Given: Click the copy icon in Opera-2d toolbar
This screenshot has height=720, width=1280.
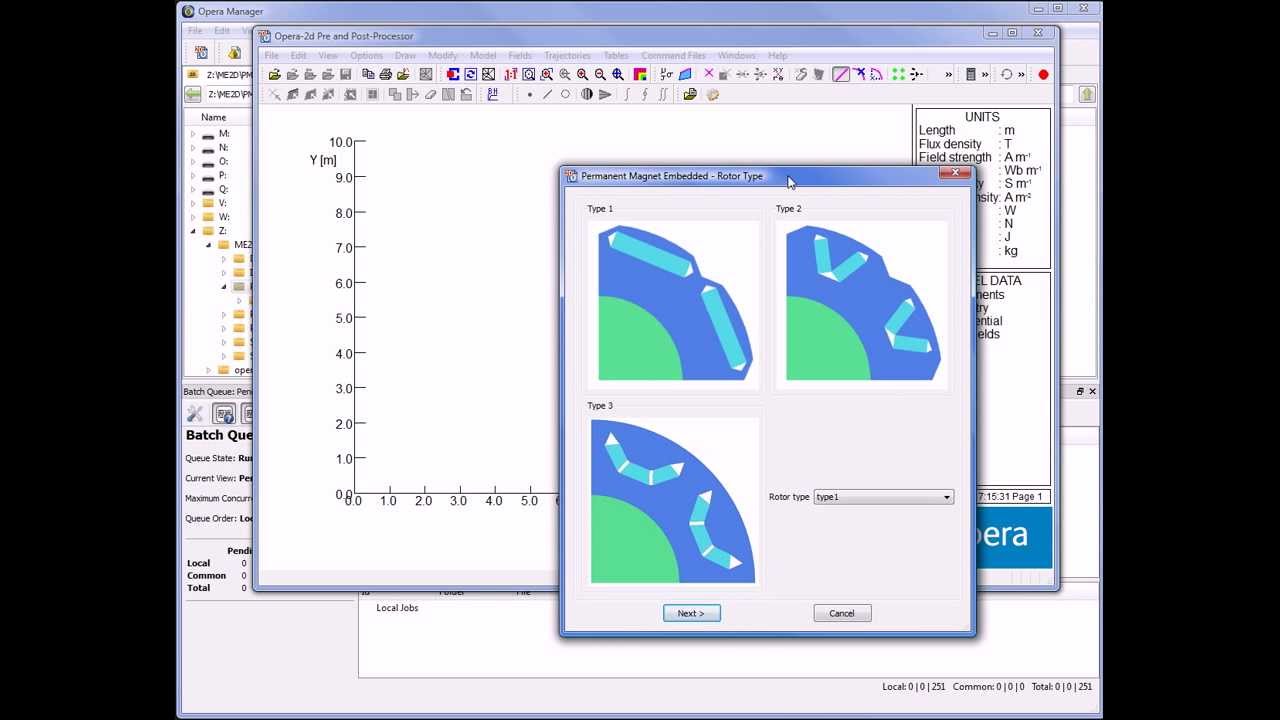Looking at the screenshot, I should (368, 74).
